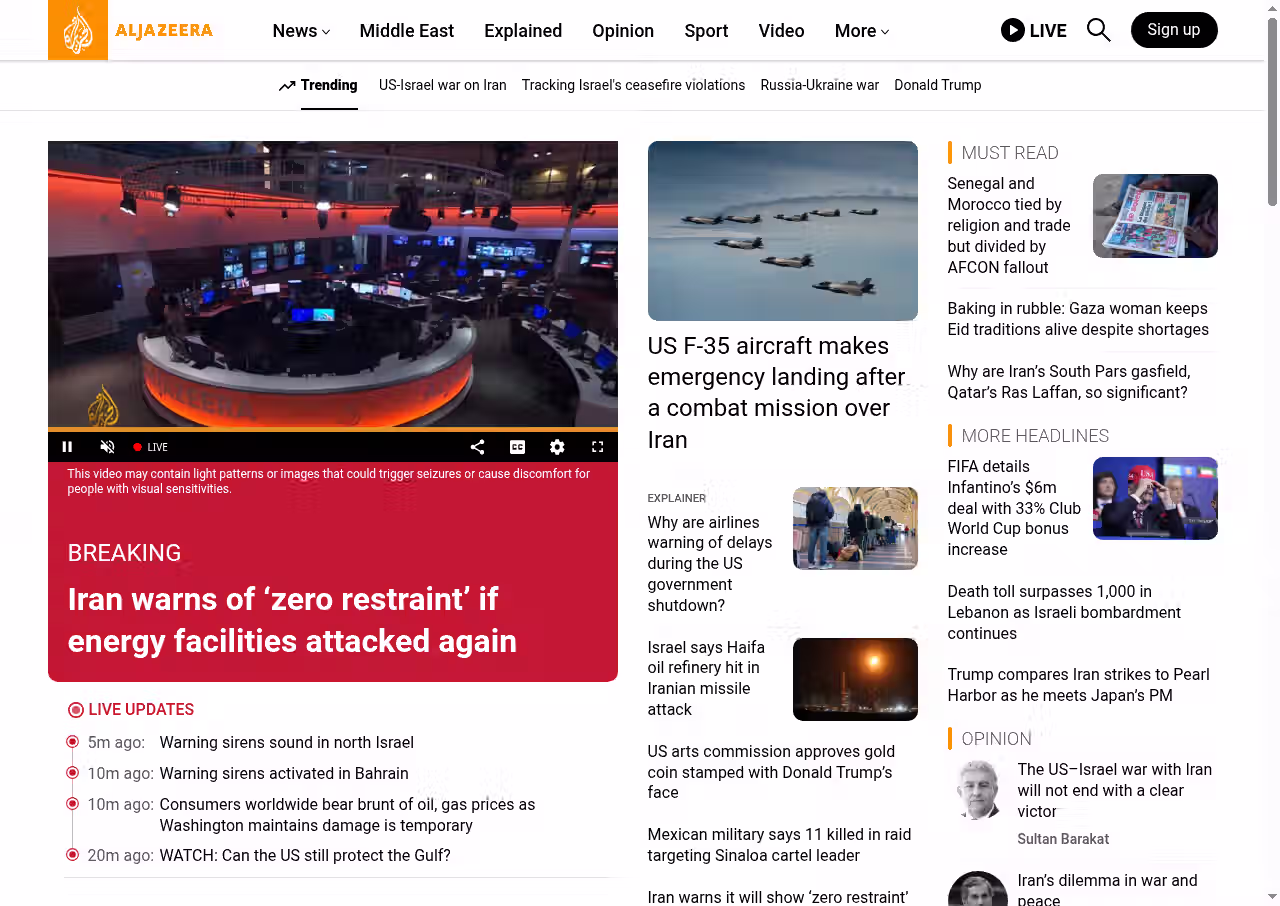
Task: Go to the Opinion section
Action: [622, 31]
